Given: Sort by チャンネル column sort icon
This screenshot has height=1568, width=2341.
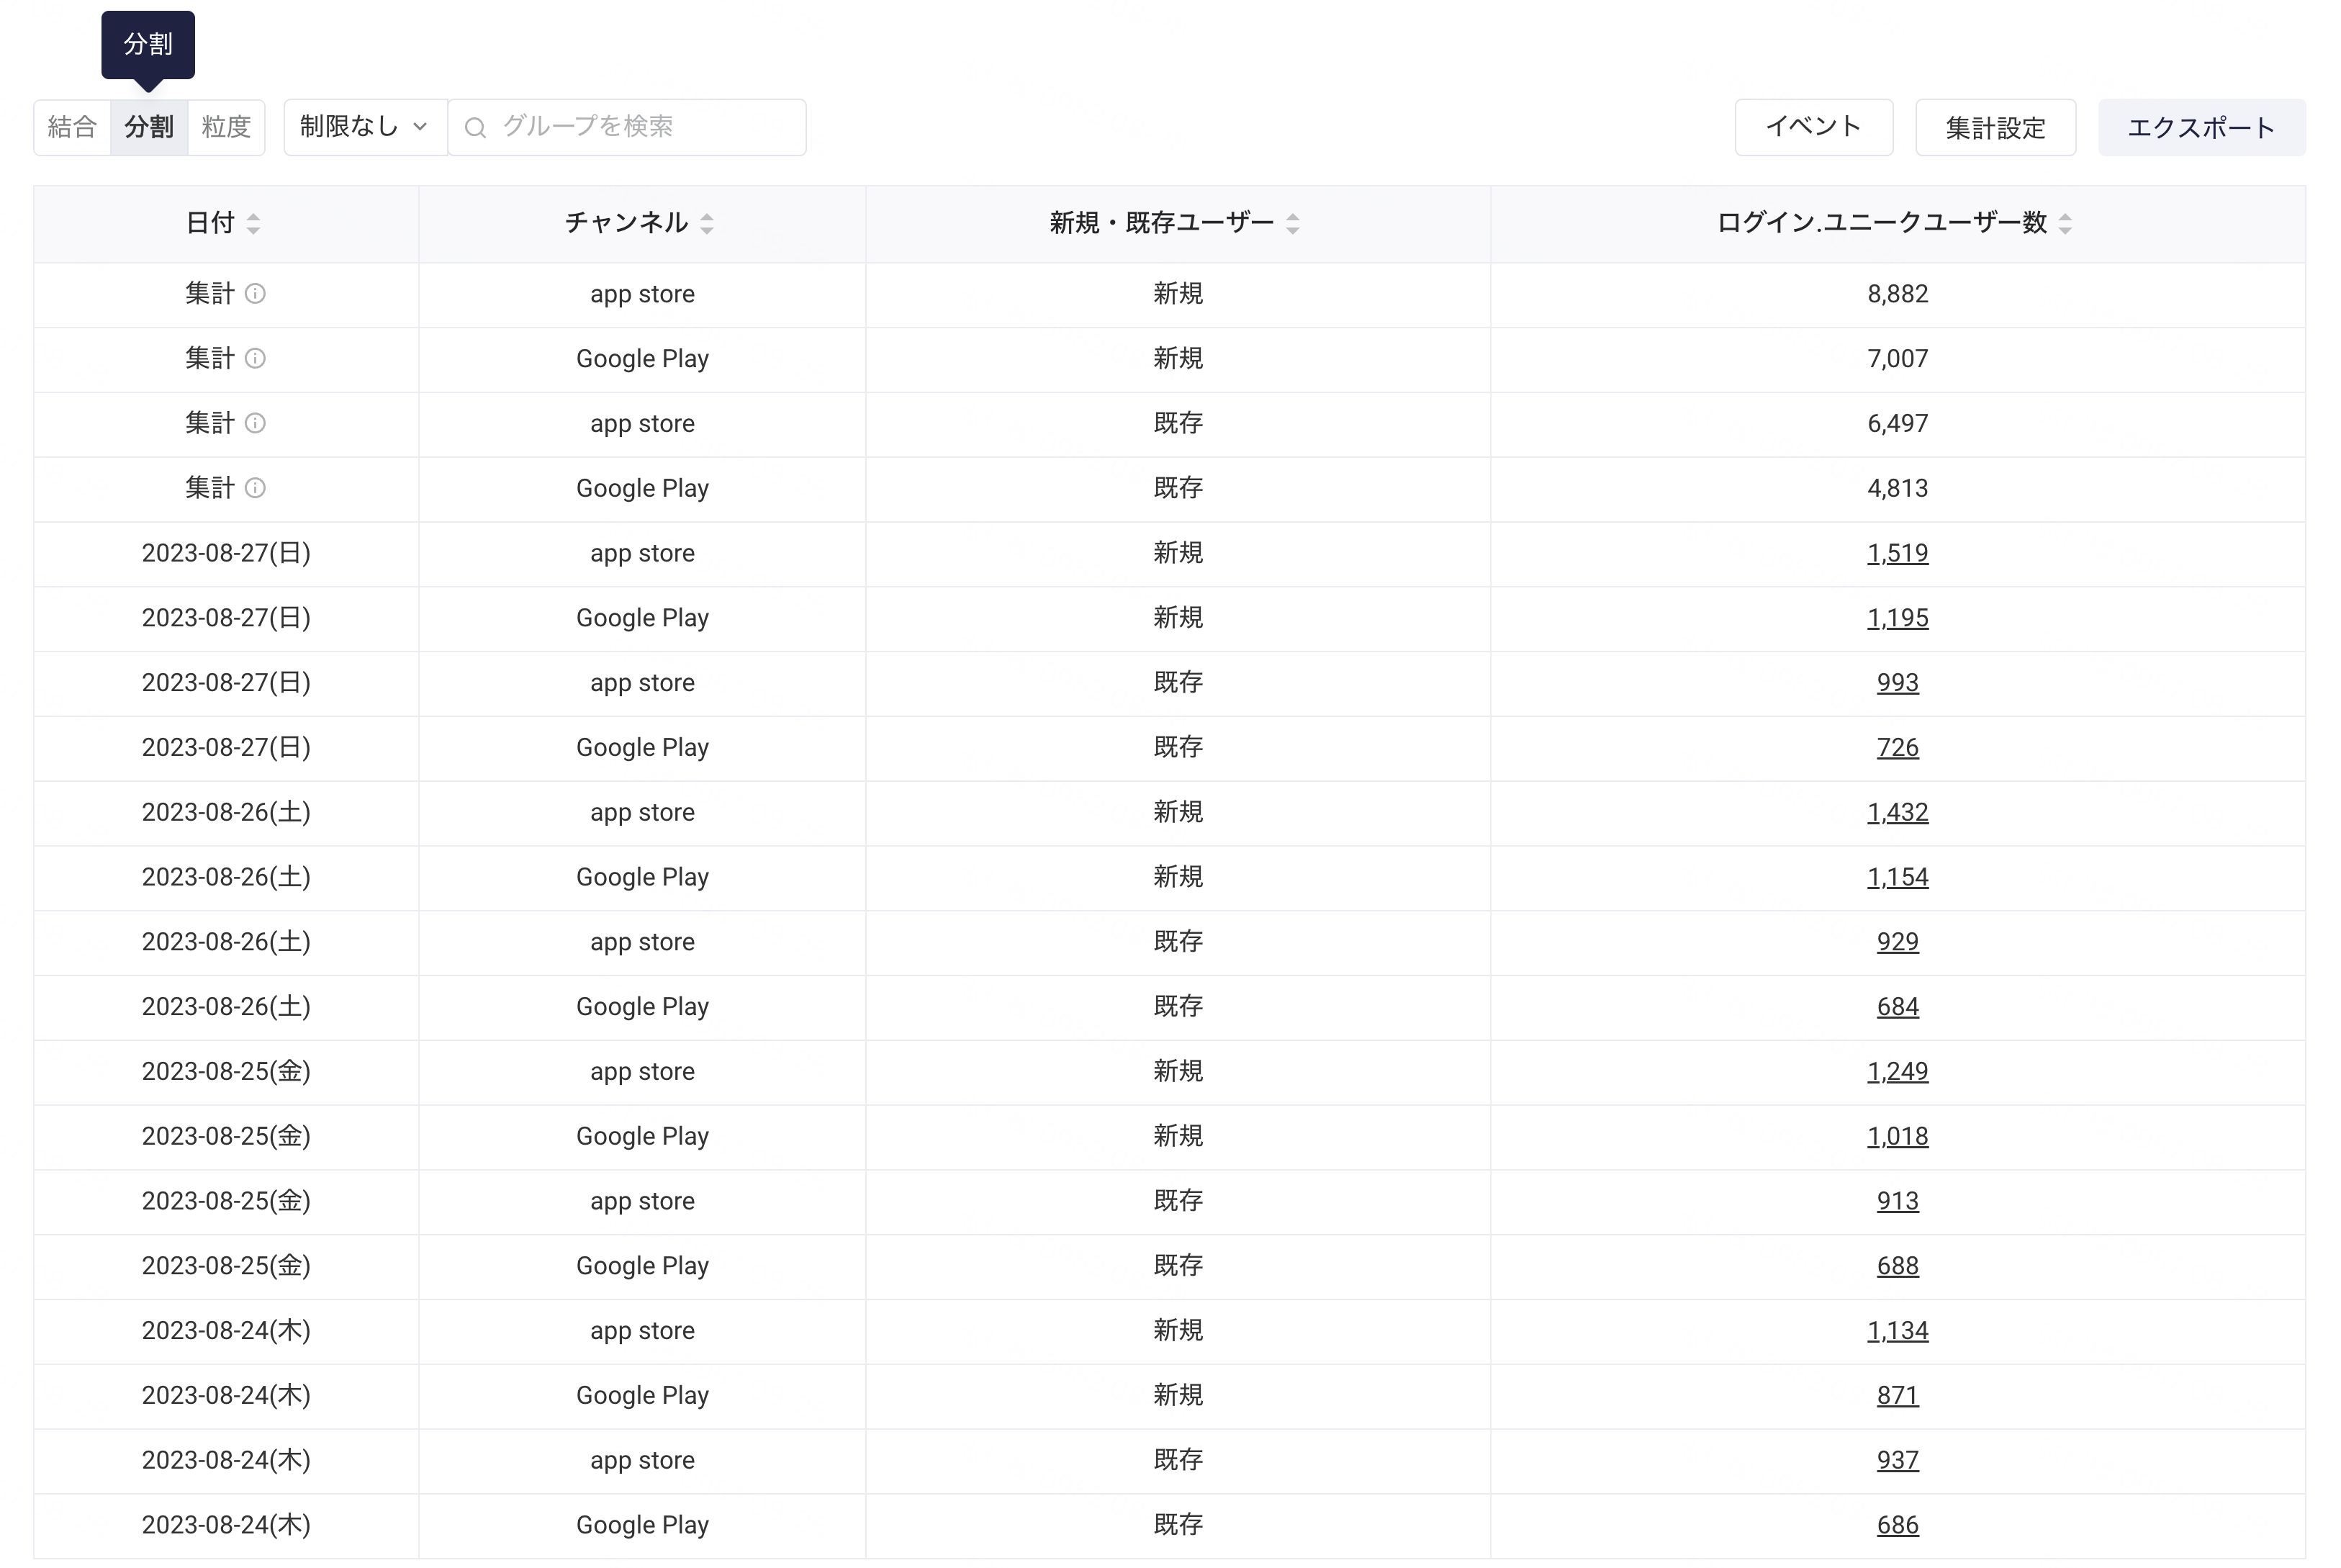Looking at the screenshot, I should pyautogui.click(x=707, y=223).
